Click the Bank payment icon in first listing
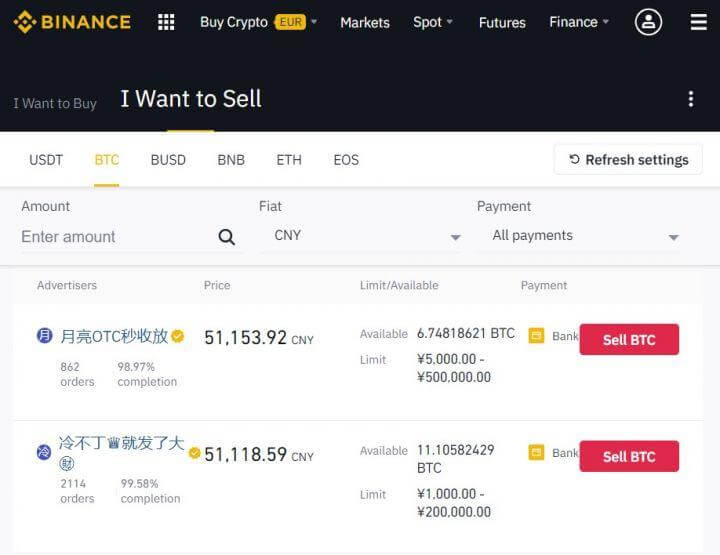The image size is (720, 555). tap(536, 336)
